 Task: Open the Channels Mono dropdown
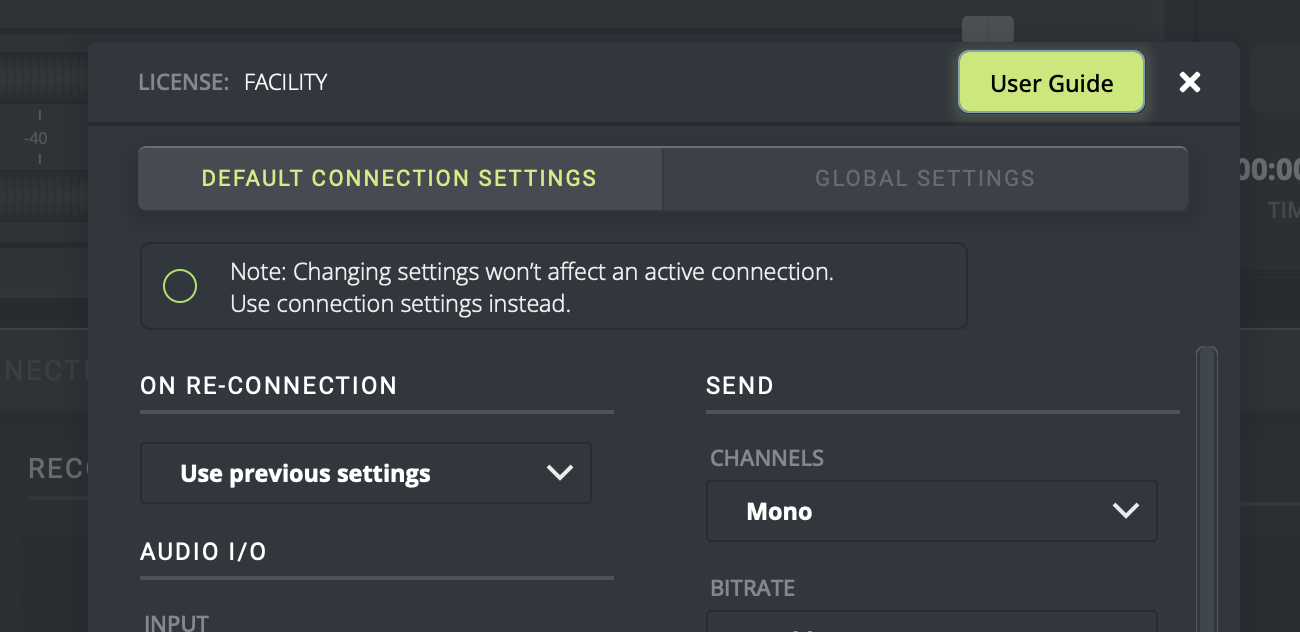[931, 511]
